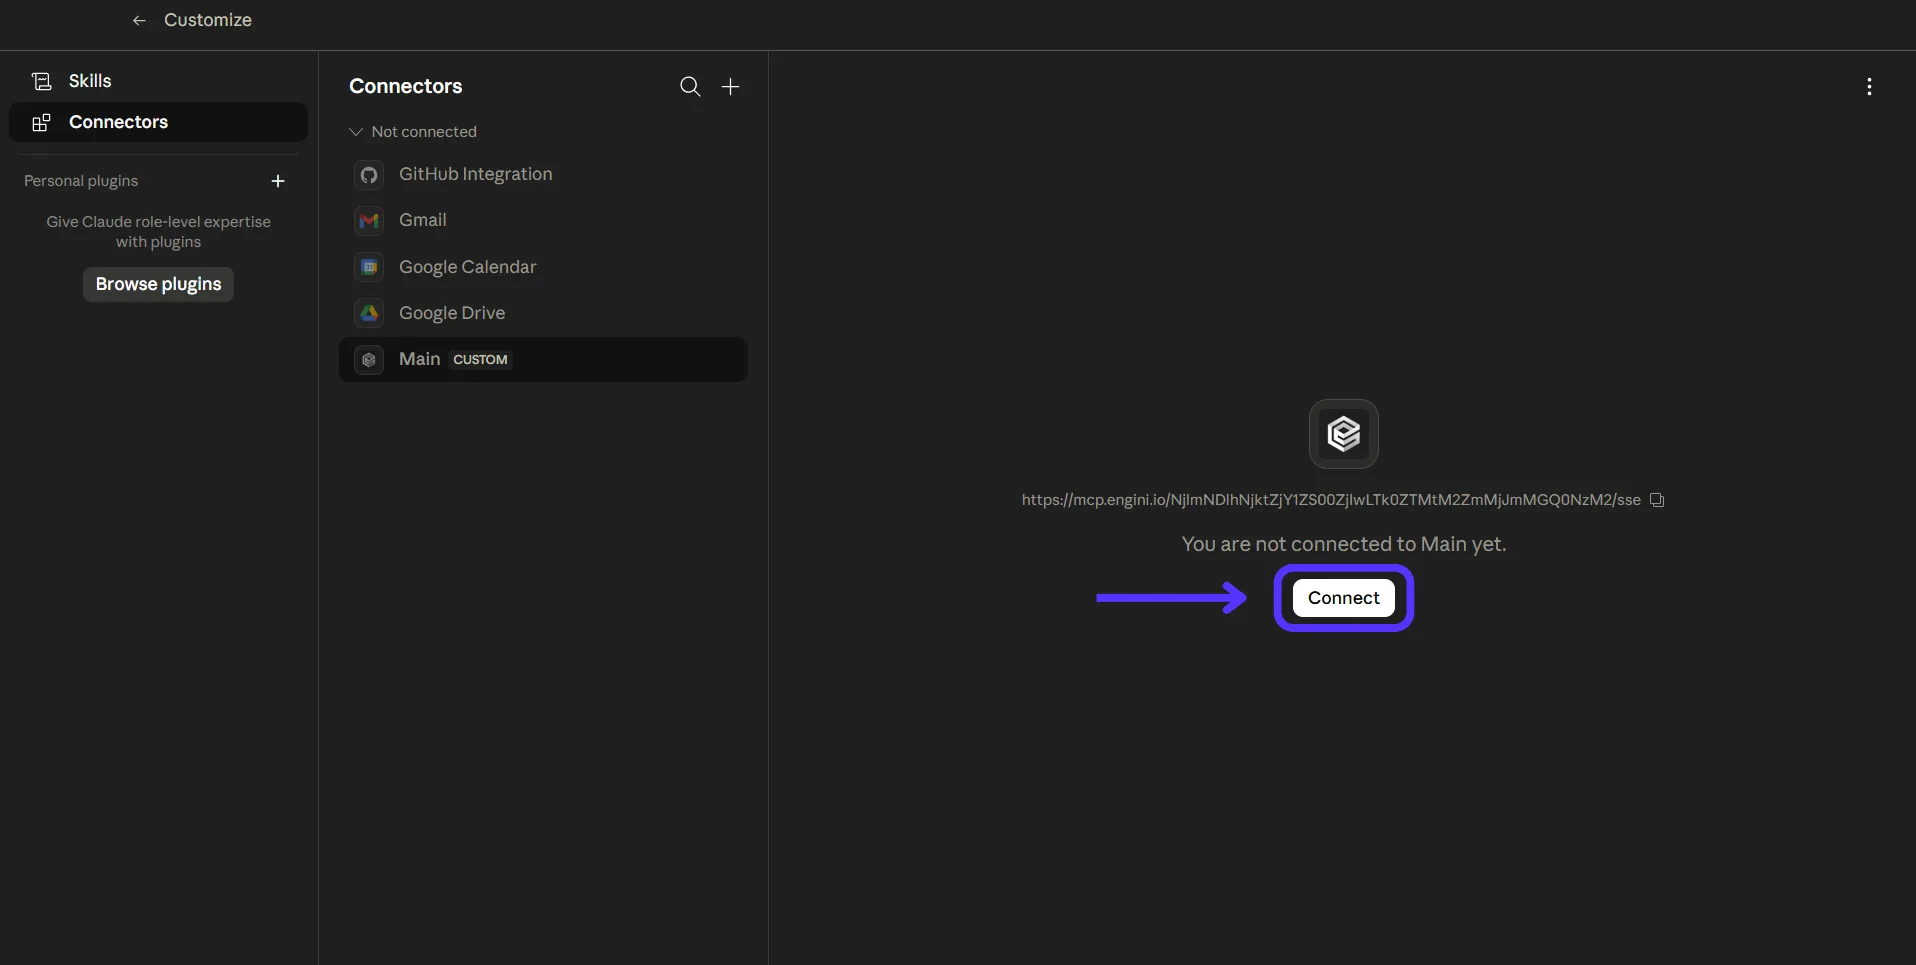
Task: Click the Connect button
Action: pos(1344,598)
